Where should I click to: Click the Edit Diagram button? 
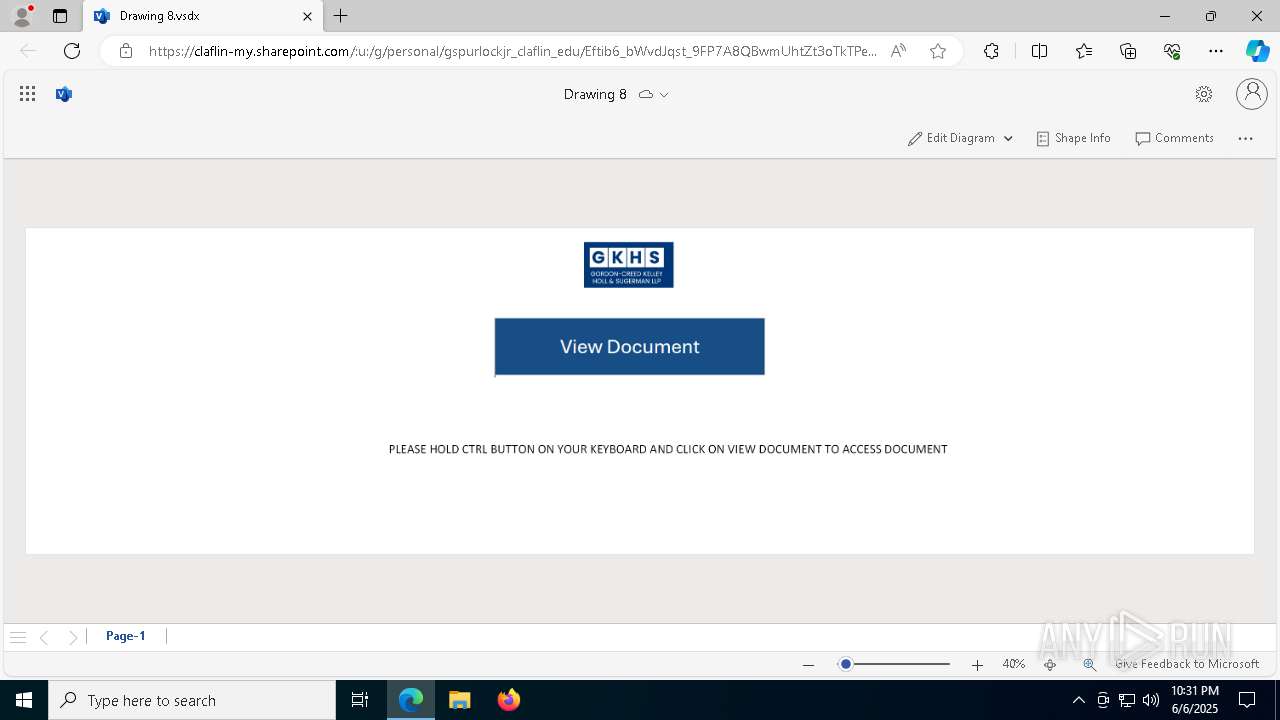pos(951,138)
